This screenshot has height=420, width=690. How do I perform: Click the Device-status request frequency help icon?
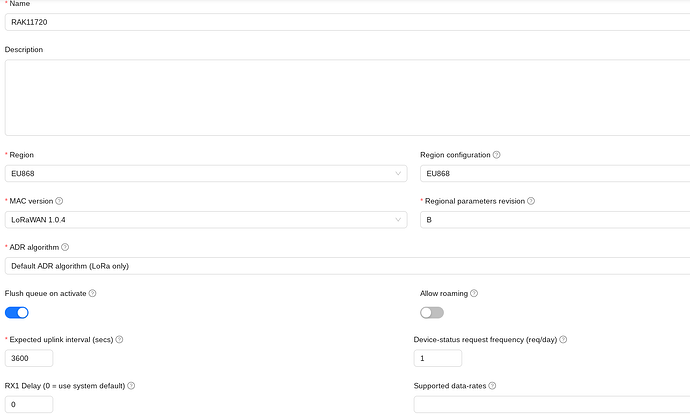[564, 339]
